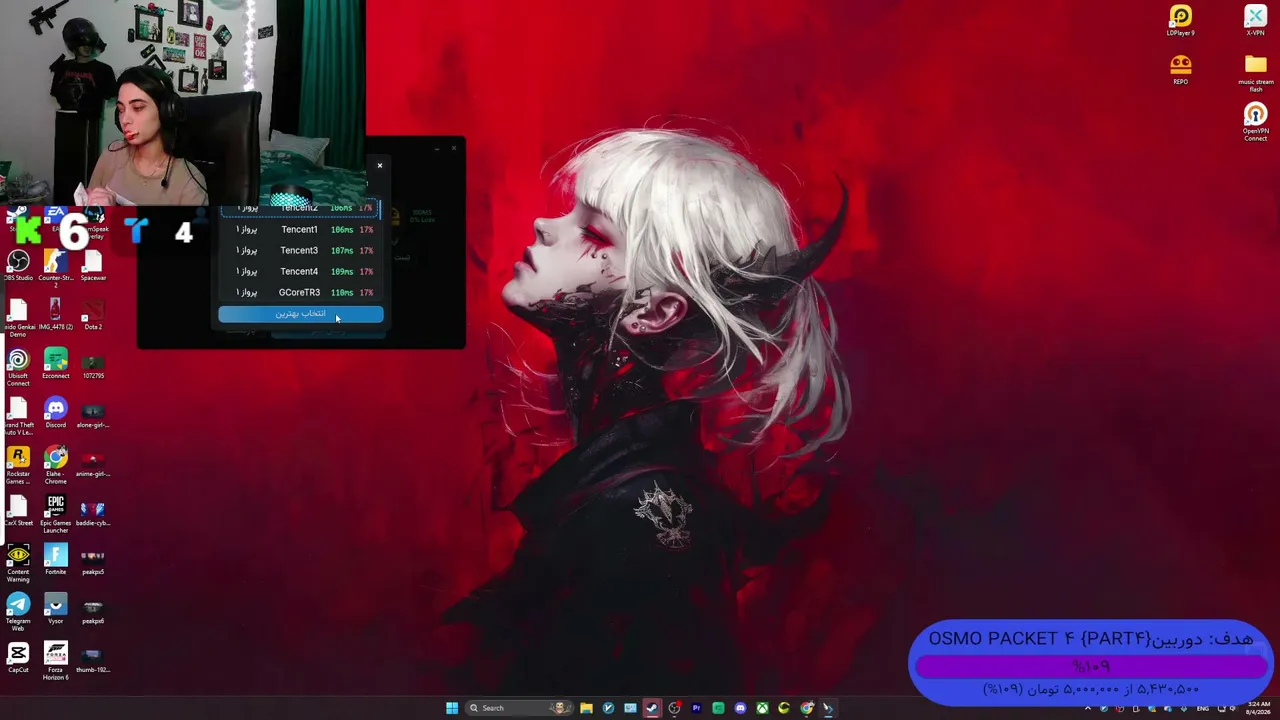This screenshot has width=1280, height=720.
Task: Switch to Steam in the taskbar
Action: pos(652,708)
